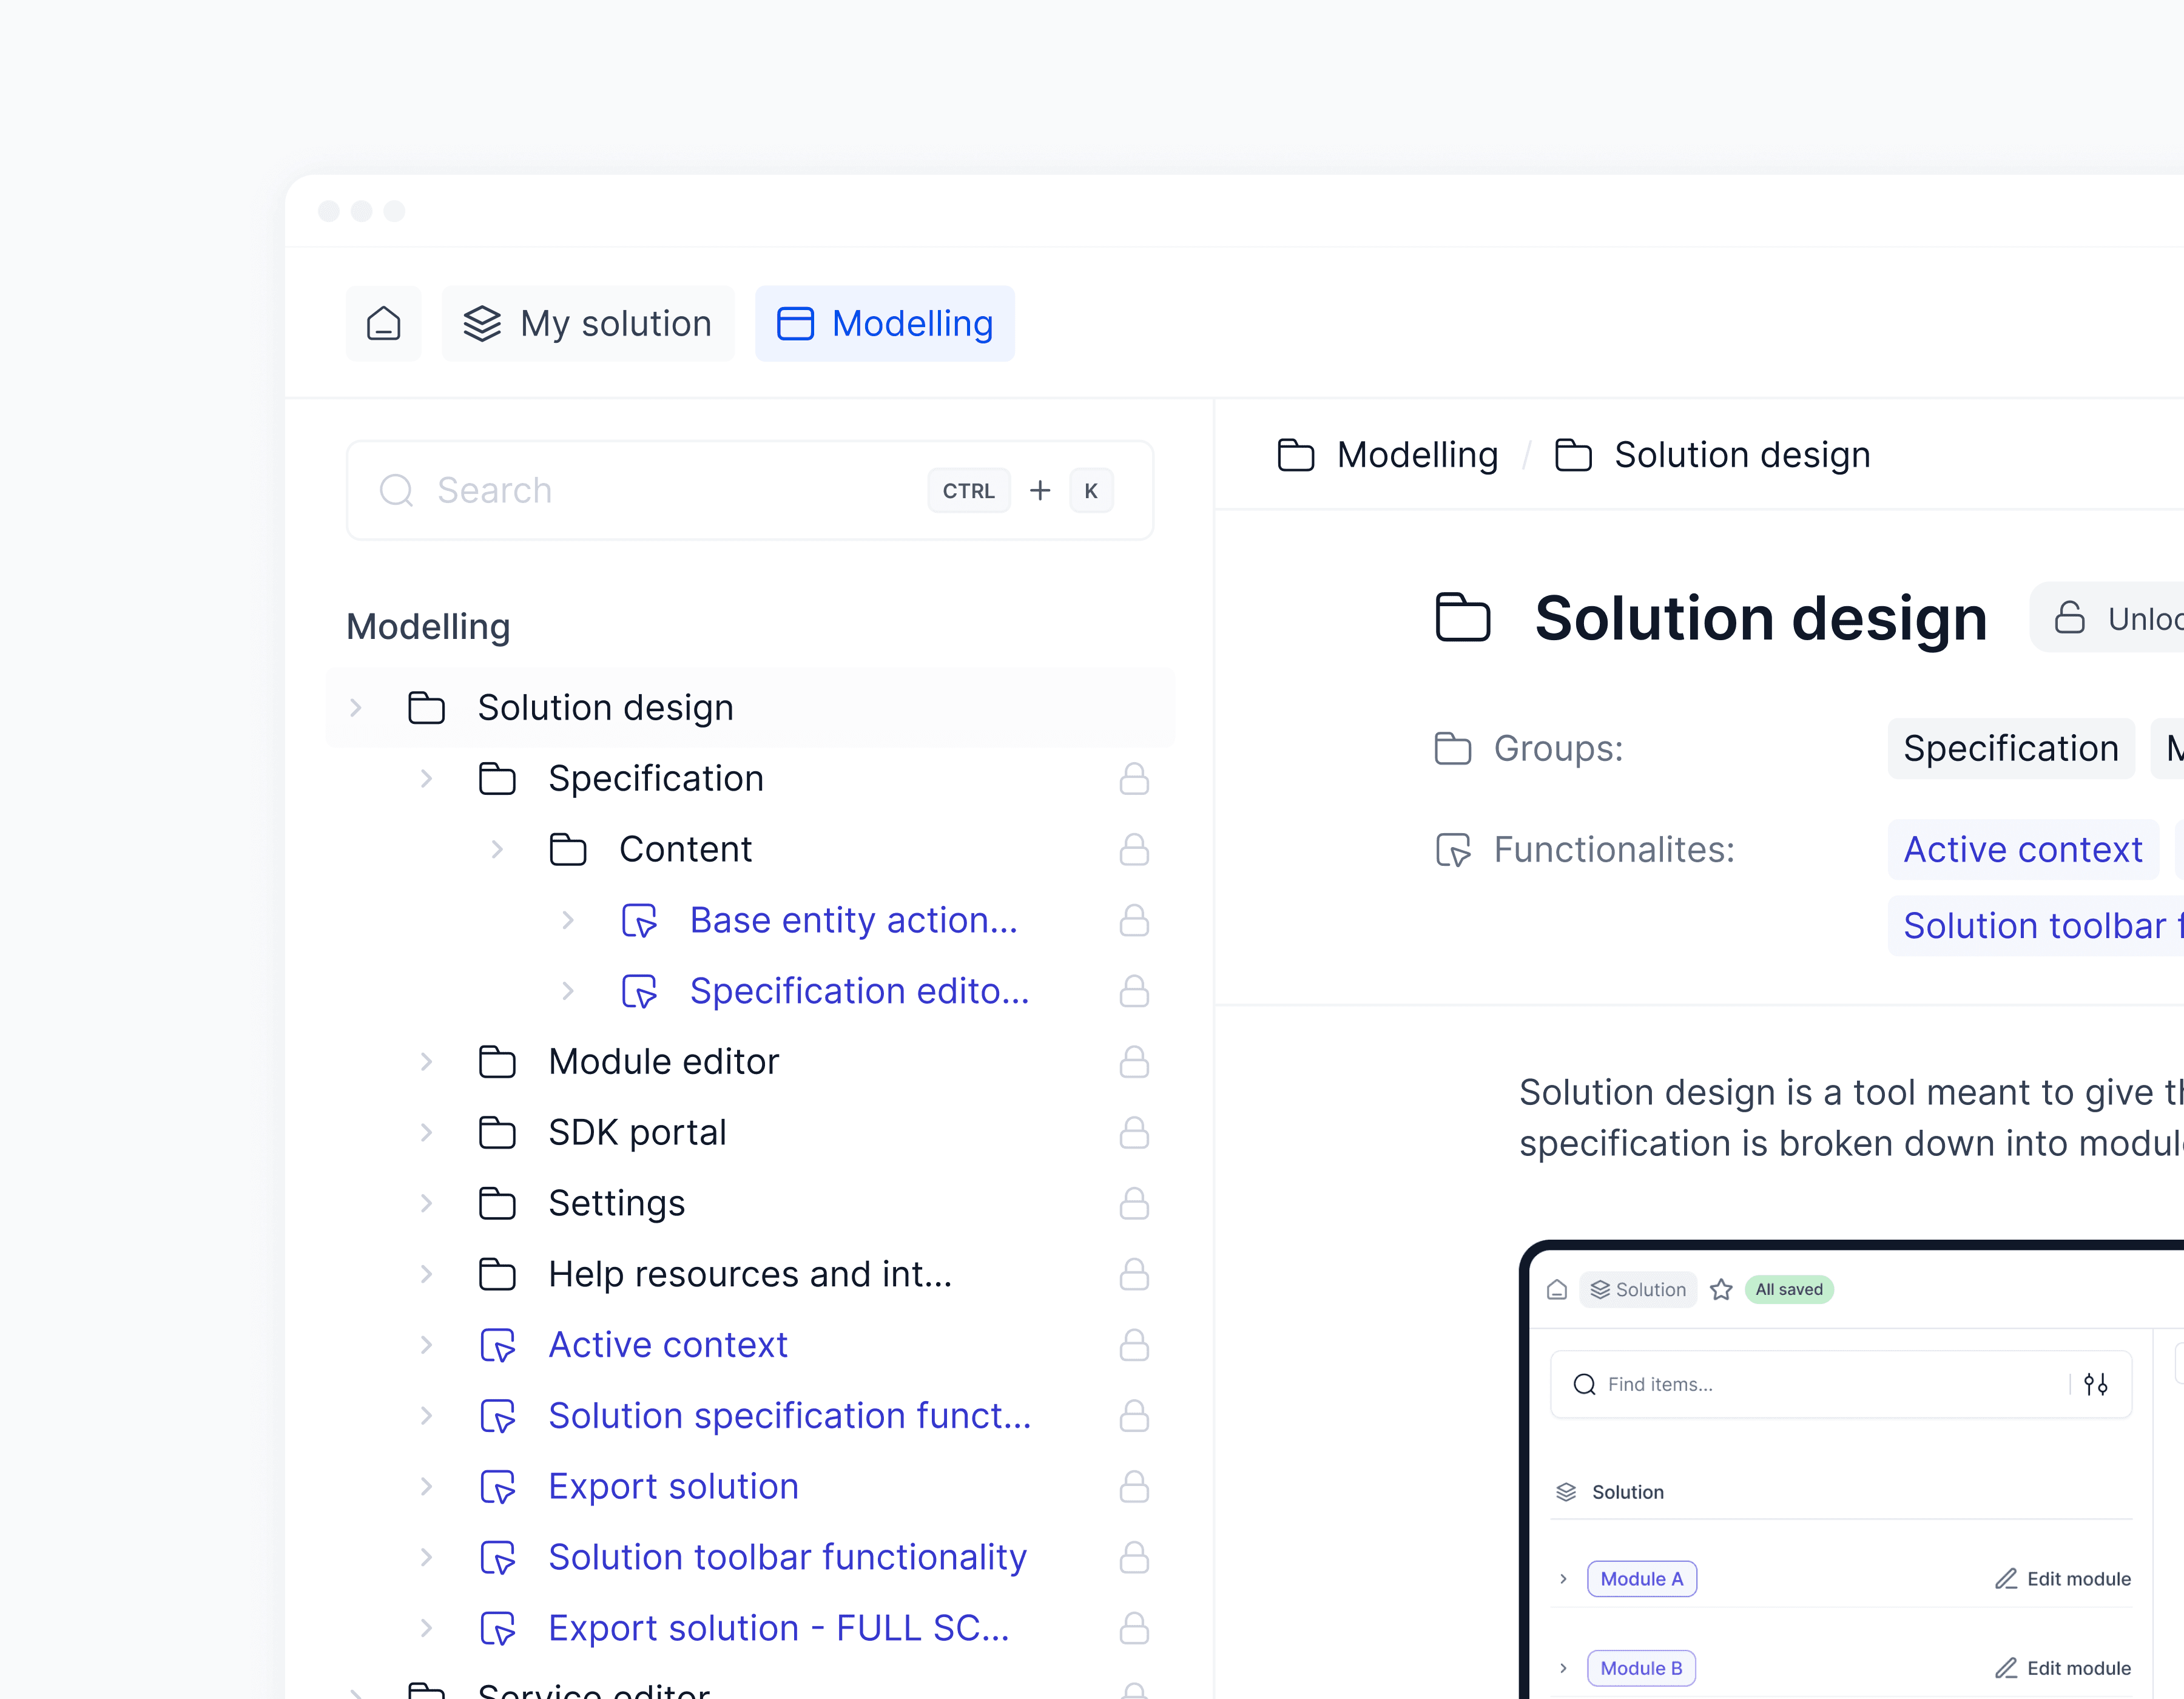Toggle the lock on Specification row
Viewport: 2184px width, 1699px height.
[1133, 778]
